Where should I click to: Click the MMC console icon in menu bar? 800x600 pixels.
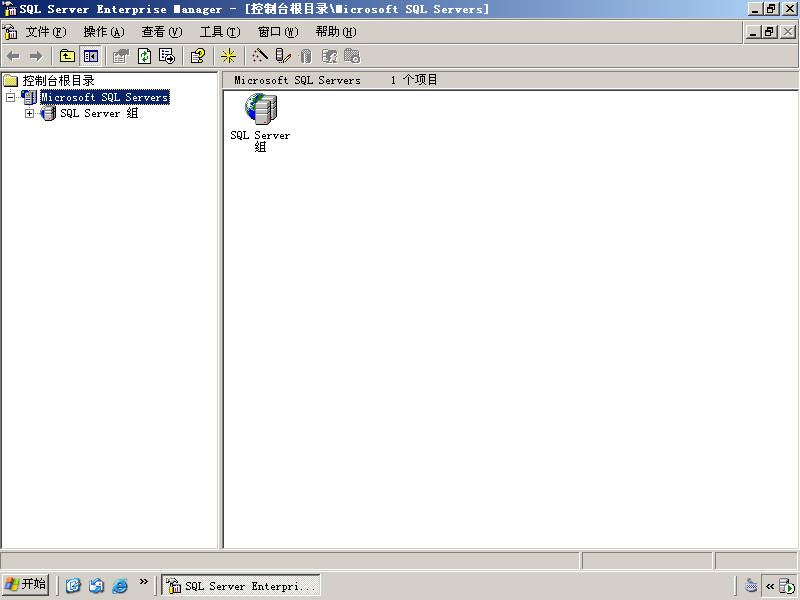pos(10,32)
